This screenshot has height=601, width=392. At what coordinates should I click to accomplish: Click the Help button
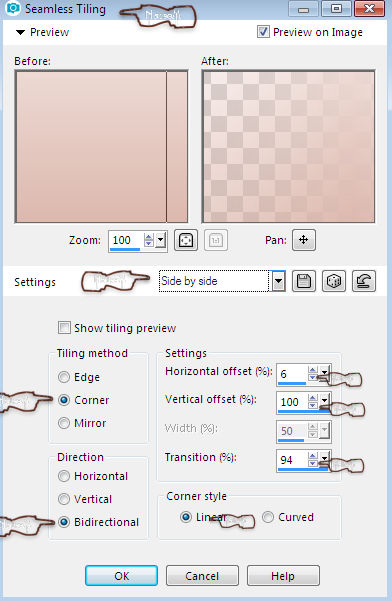point(283,576)
